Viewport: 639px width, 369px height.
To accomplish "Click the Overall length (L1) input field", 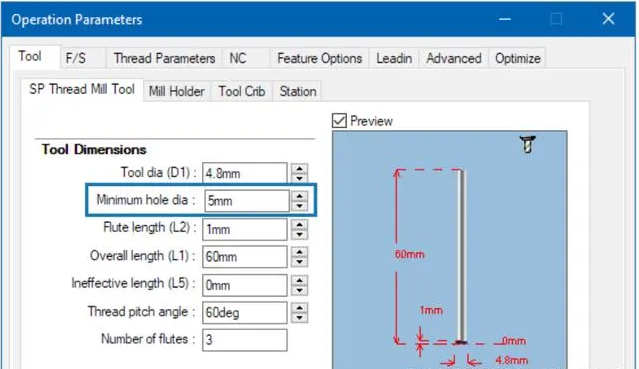I will 245,257.
